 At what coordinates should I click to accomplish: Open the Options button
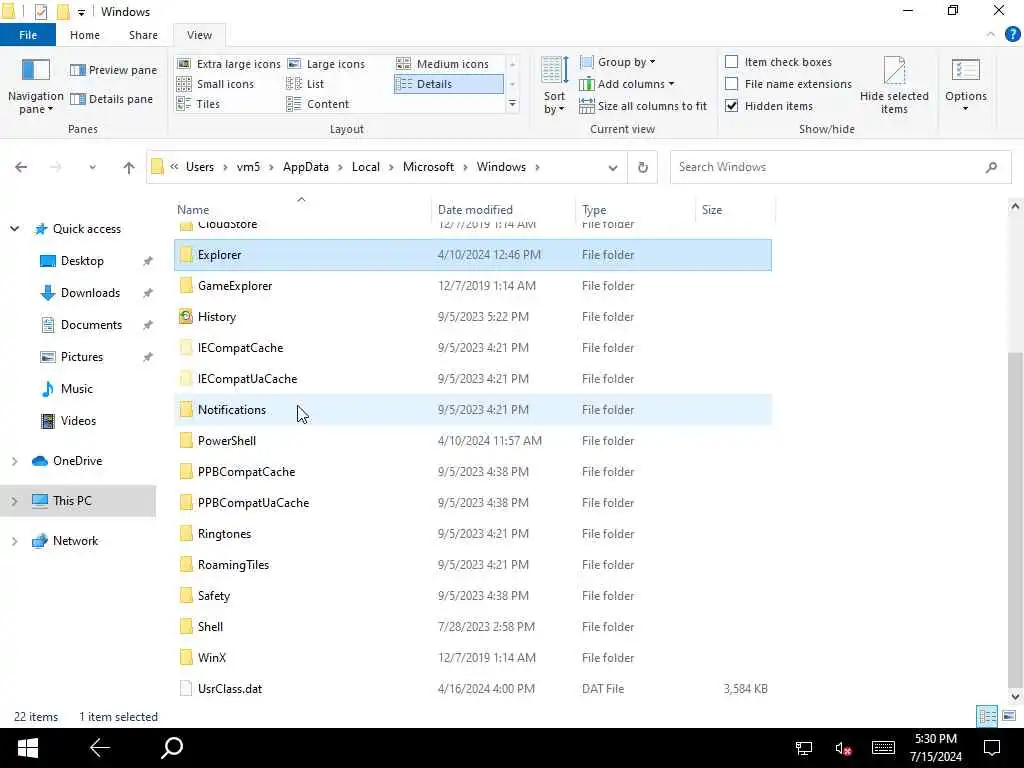click(966, 86)
